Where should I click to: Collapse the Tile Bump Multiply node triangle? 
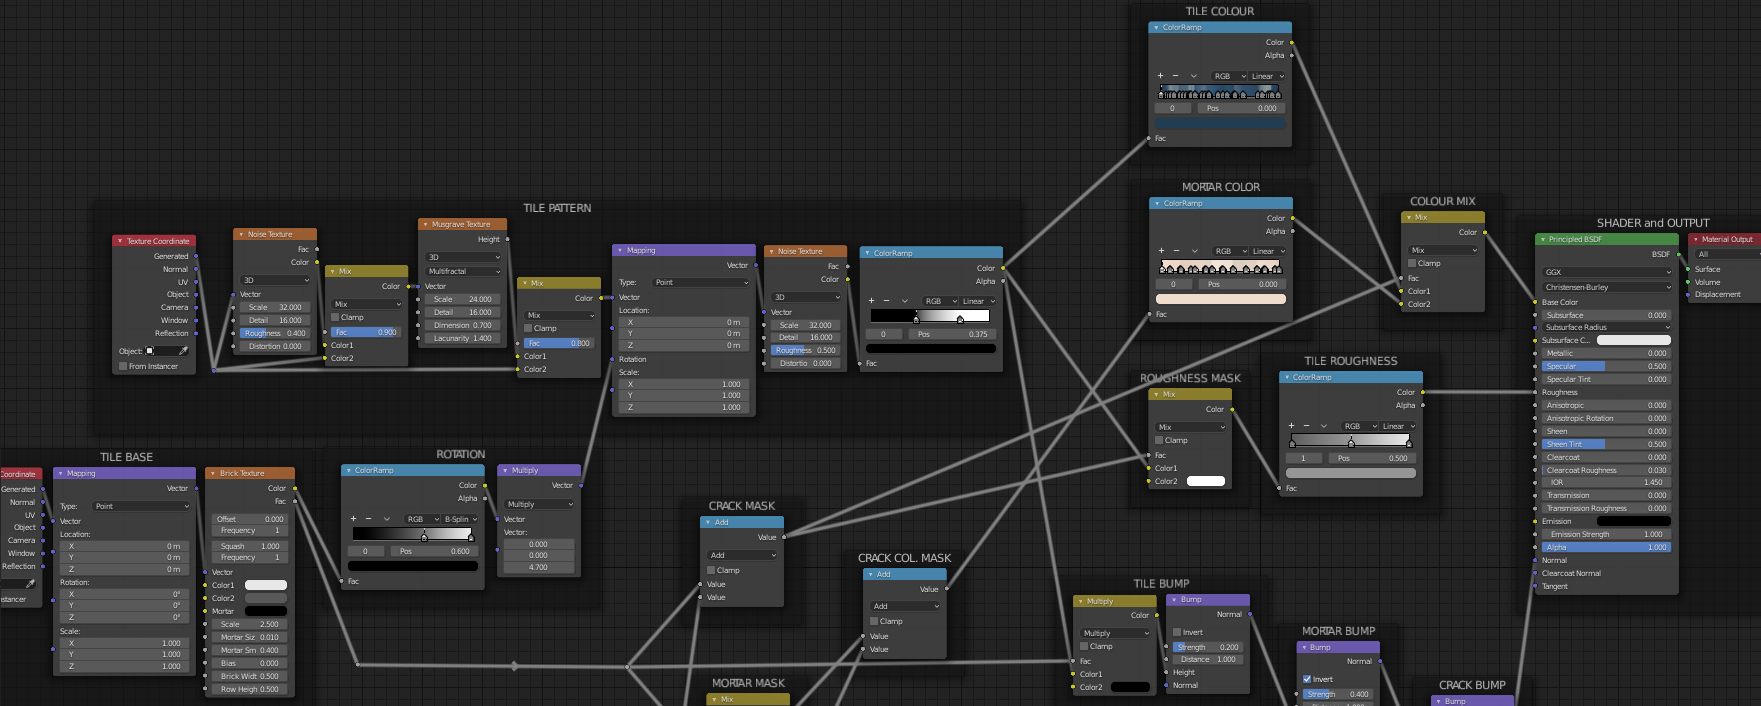coord(1080,602)
